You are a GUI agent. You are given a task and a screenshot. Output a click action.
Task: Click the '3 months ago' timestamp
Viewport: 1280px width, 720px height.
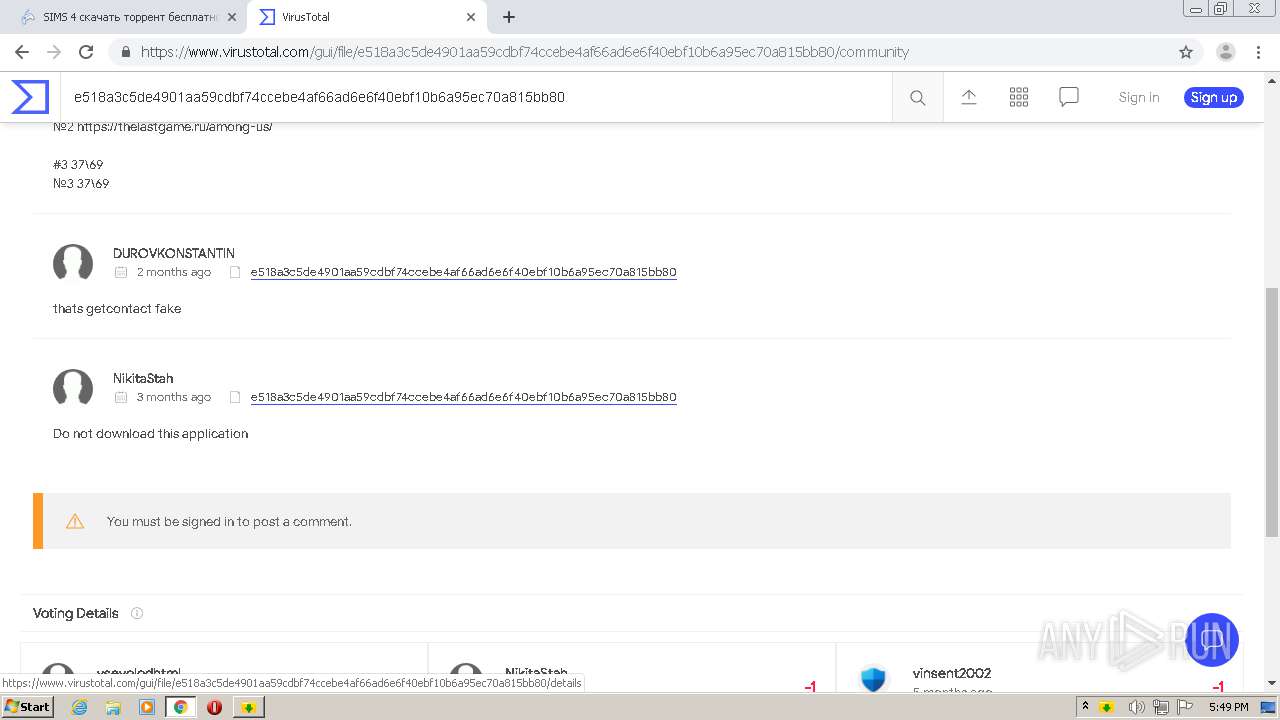tap(174, 397)
